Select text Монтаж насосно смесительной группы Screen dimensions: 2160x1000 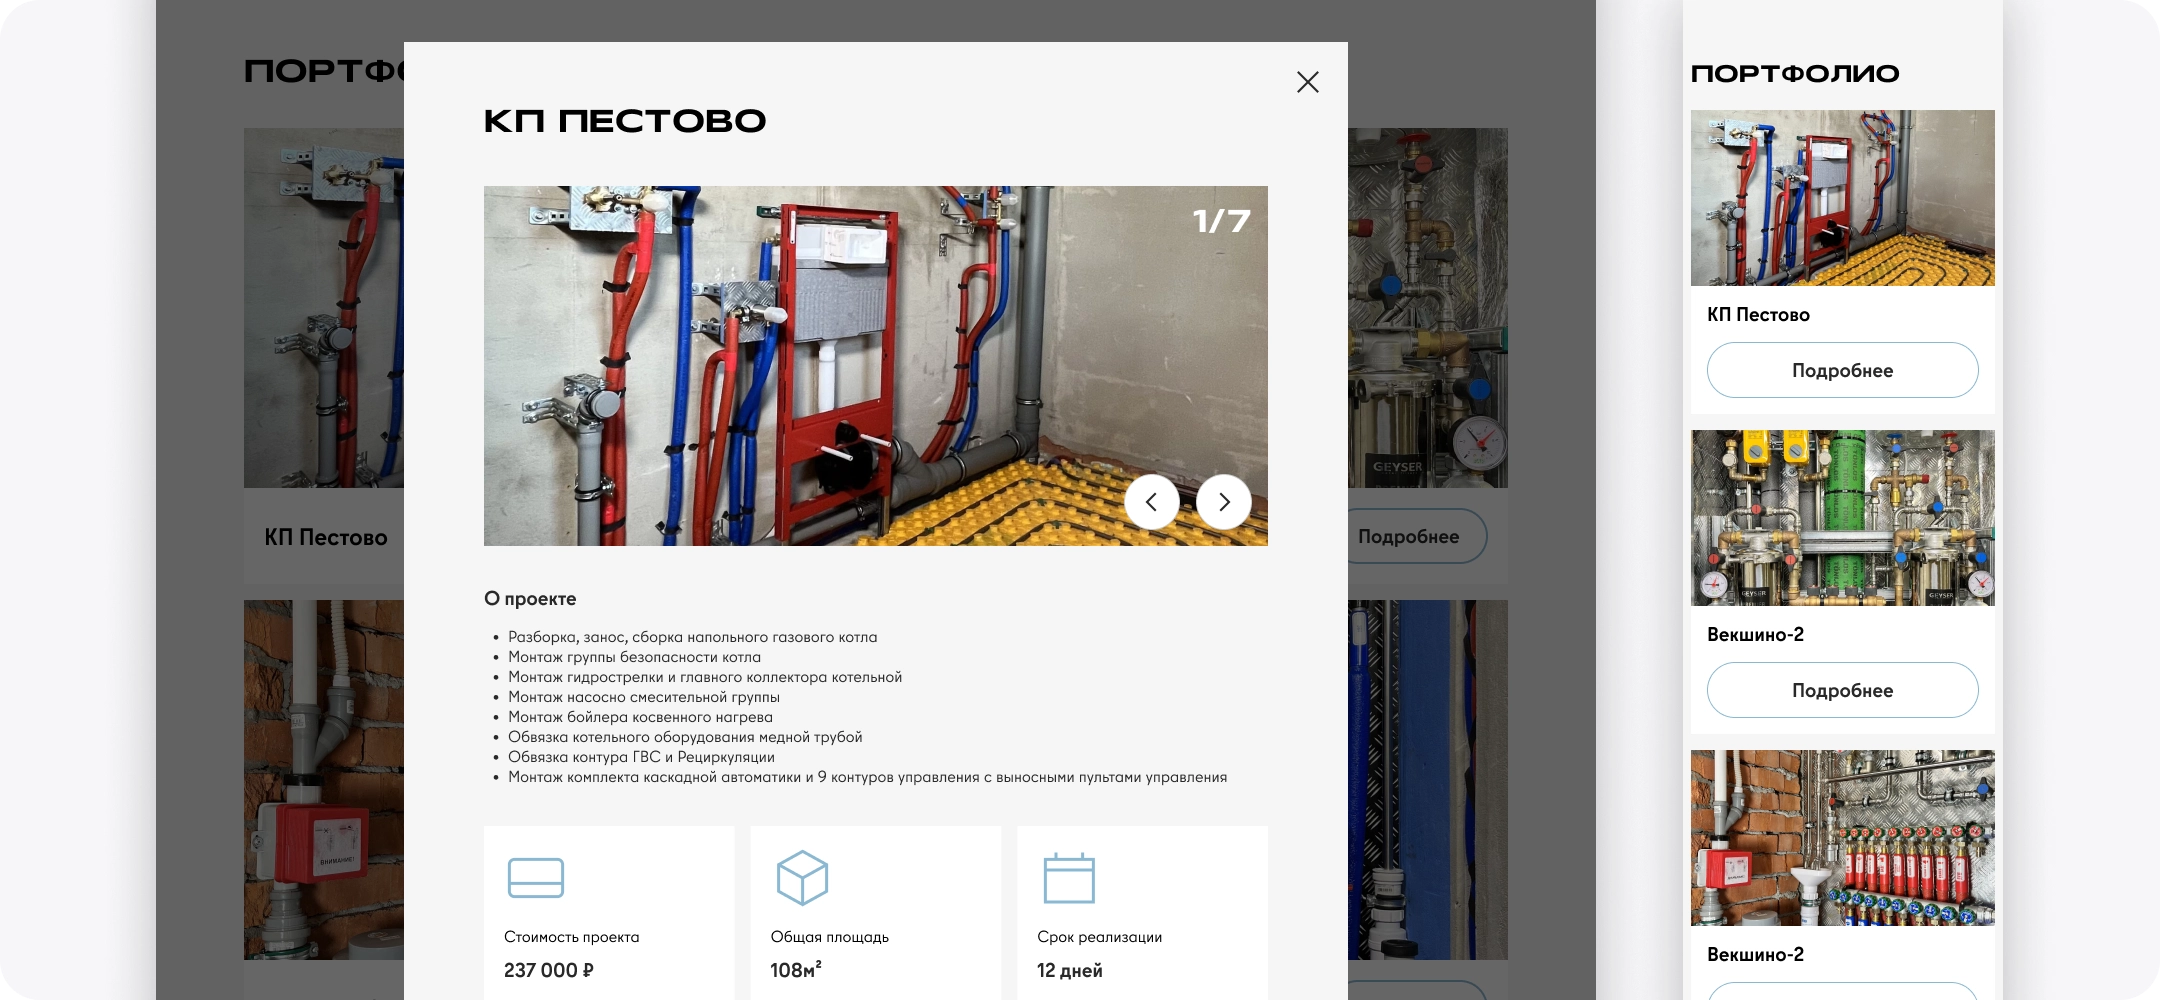coord(644,697)
